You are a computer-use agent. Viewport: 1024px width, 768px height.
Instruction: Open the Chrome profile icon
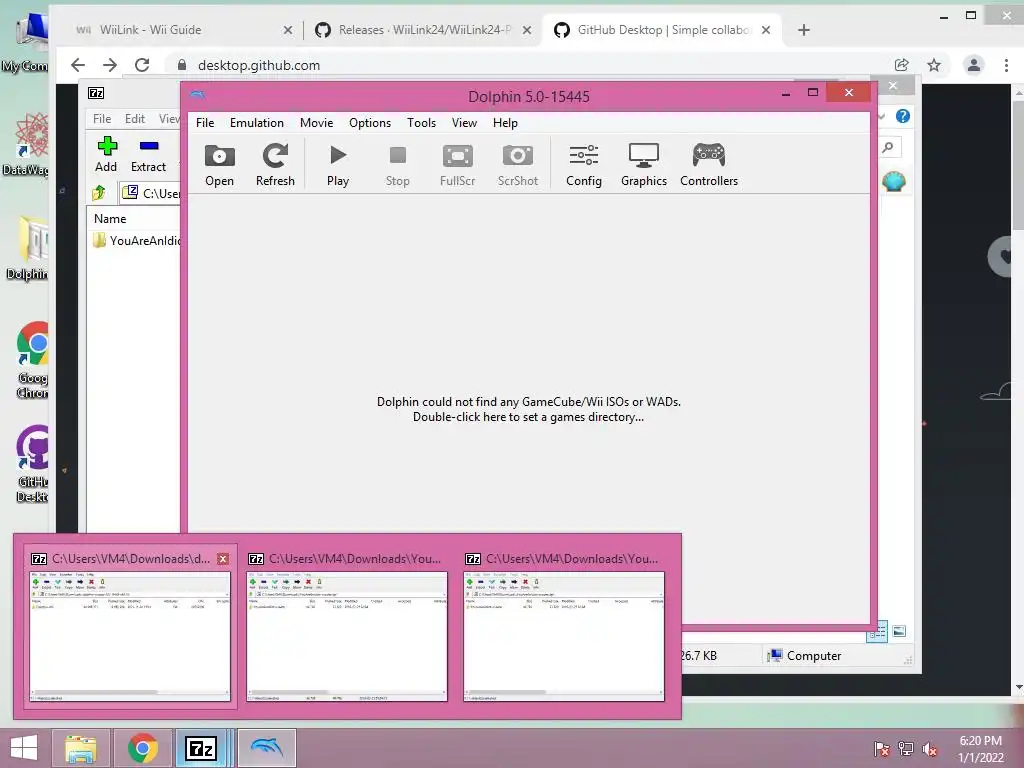tap(974, 65)
